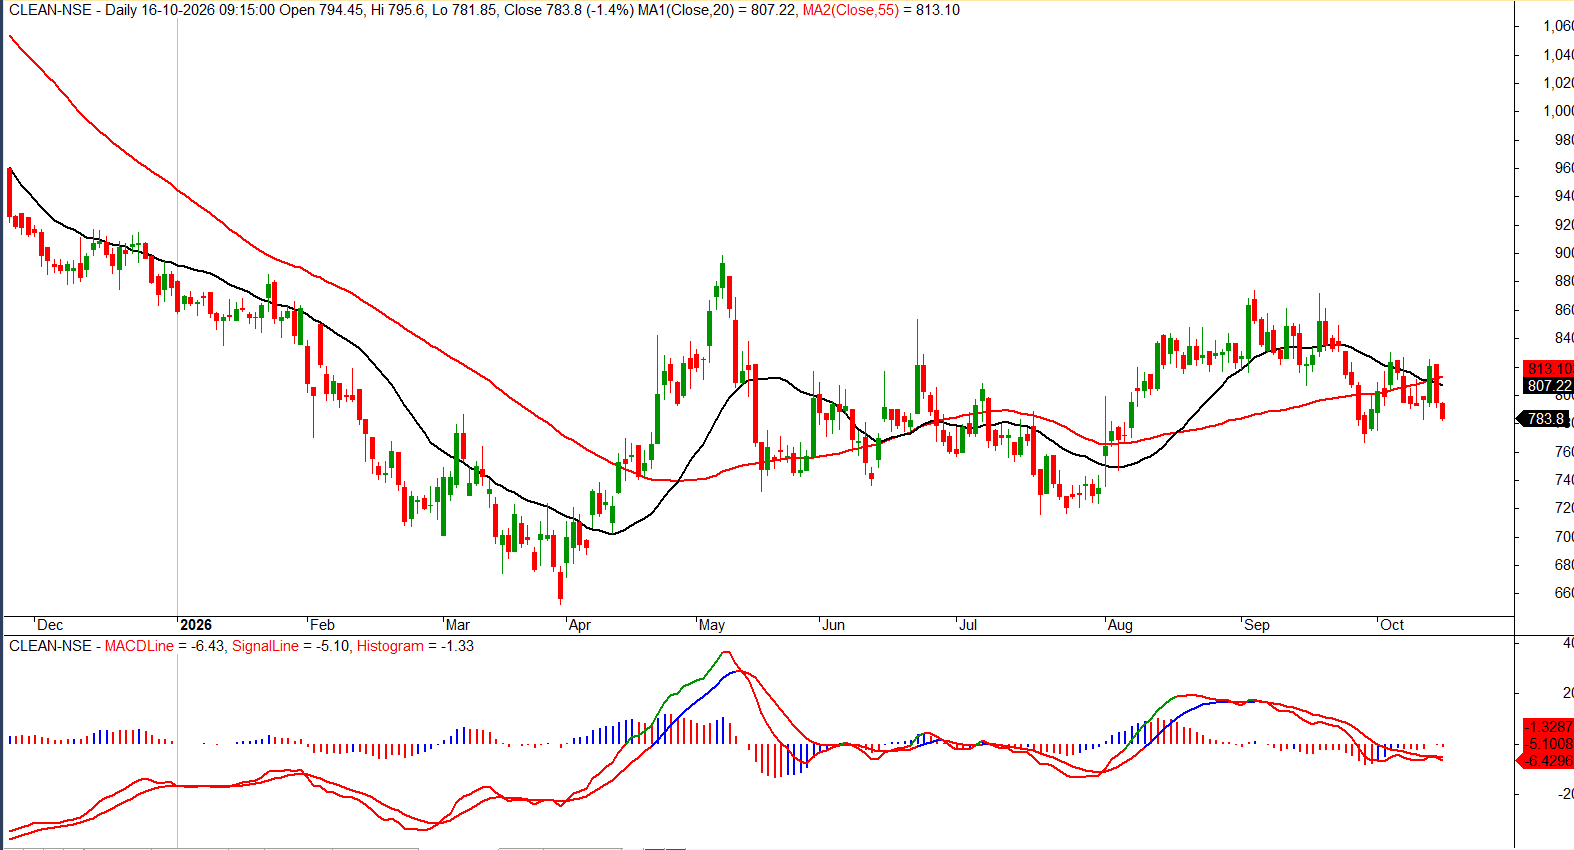
Task: Click the CLEAN-NSE label in MACD pane
Action: pos(50,646)
